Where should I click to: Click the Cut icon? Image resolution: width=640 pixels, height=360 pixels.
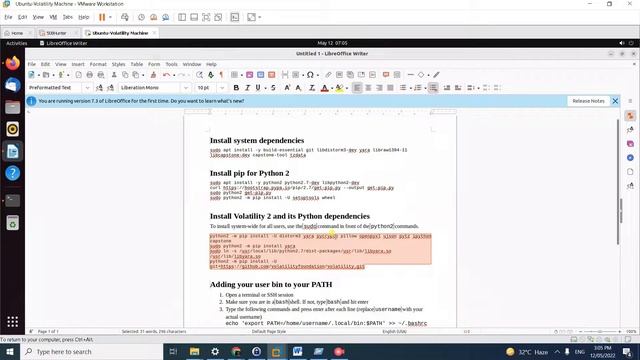click(x=114, y=75)
